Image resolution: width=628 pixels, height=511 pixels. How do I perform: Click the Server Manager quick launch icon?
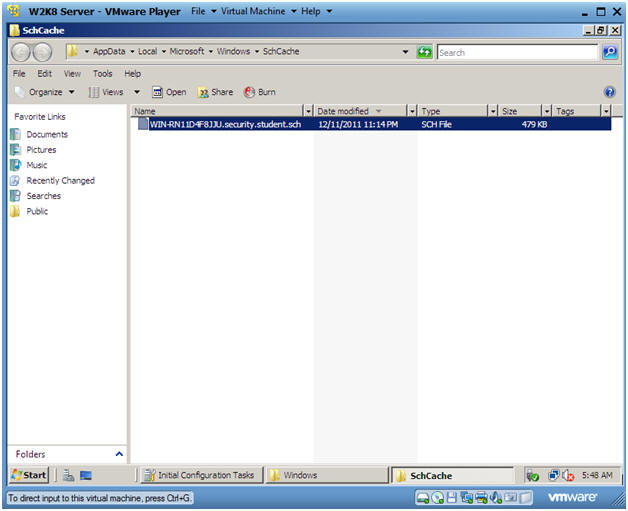coord(68,475)
